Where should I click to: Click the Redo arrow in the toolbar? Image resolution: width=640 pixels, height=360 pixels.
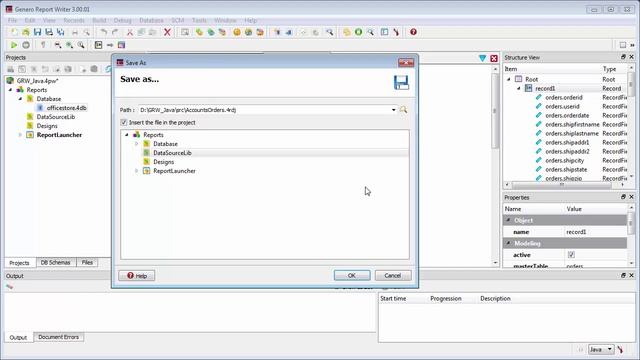point(115,32)
